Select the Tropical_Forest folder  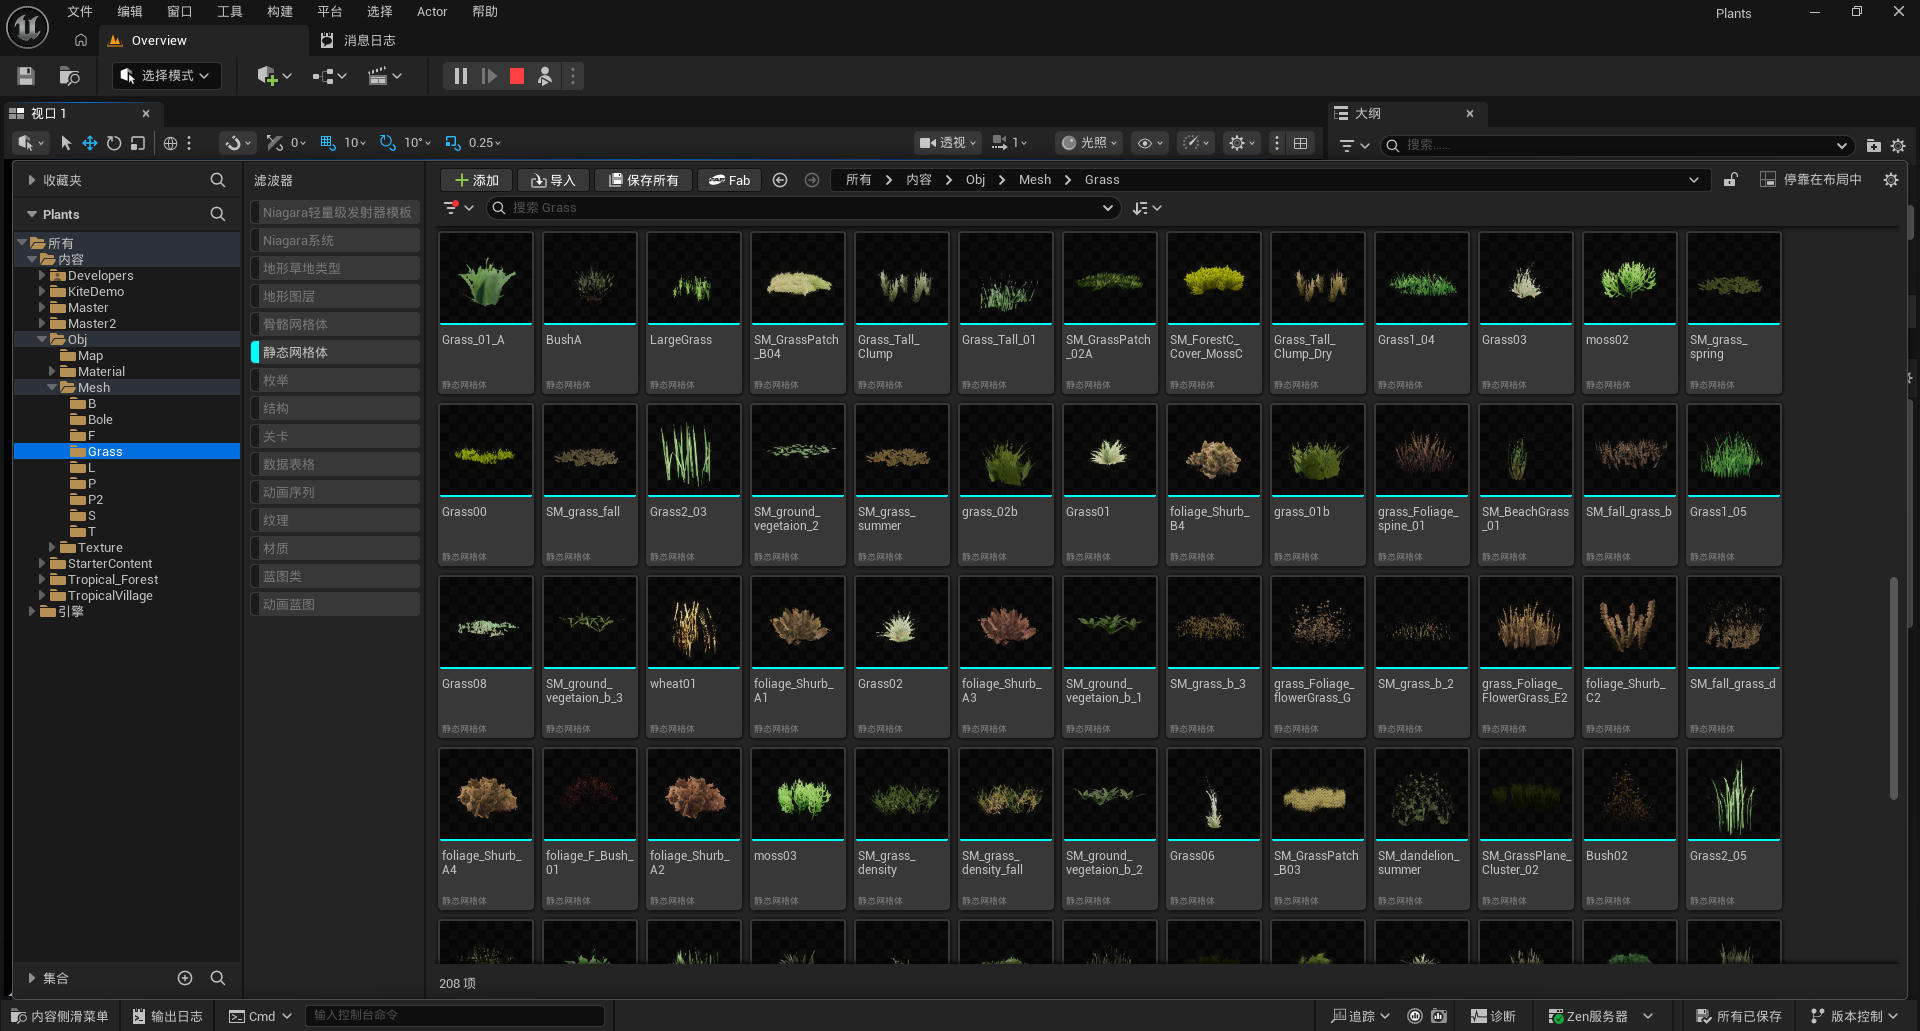tap(113, 579)
